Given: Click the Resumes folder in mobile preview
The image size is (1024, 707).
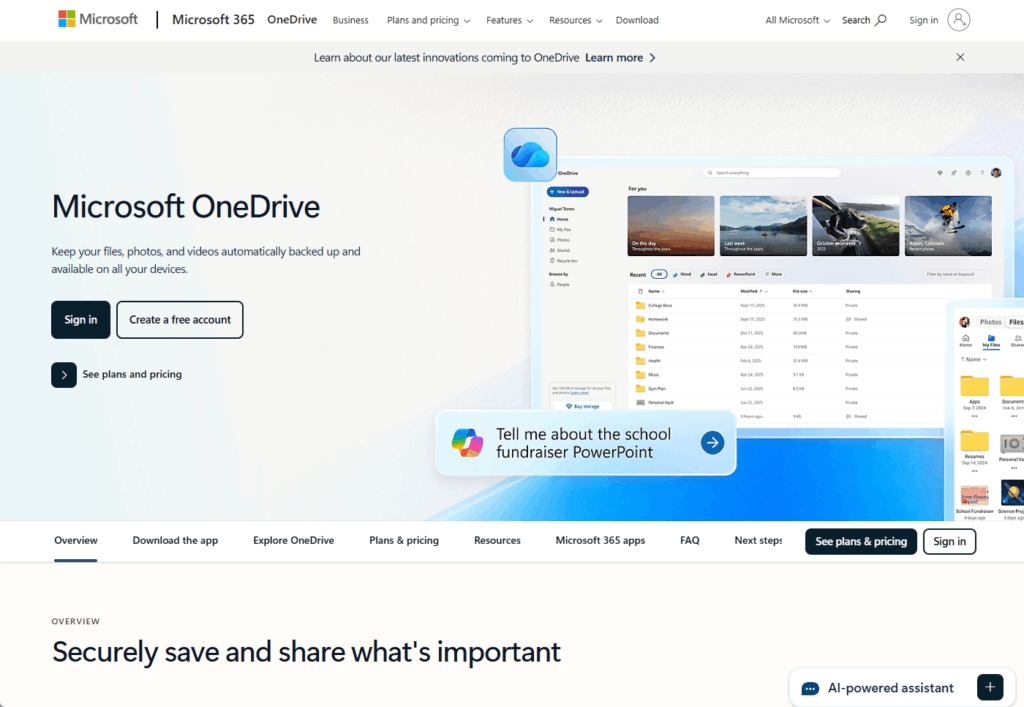Looking at the screenshot, I should [x=974, y=441].
